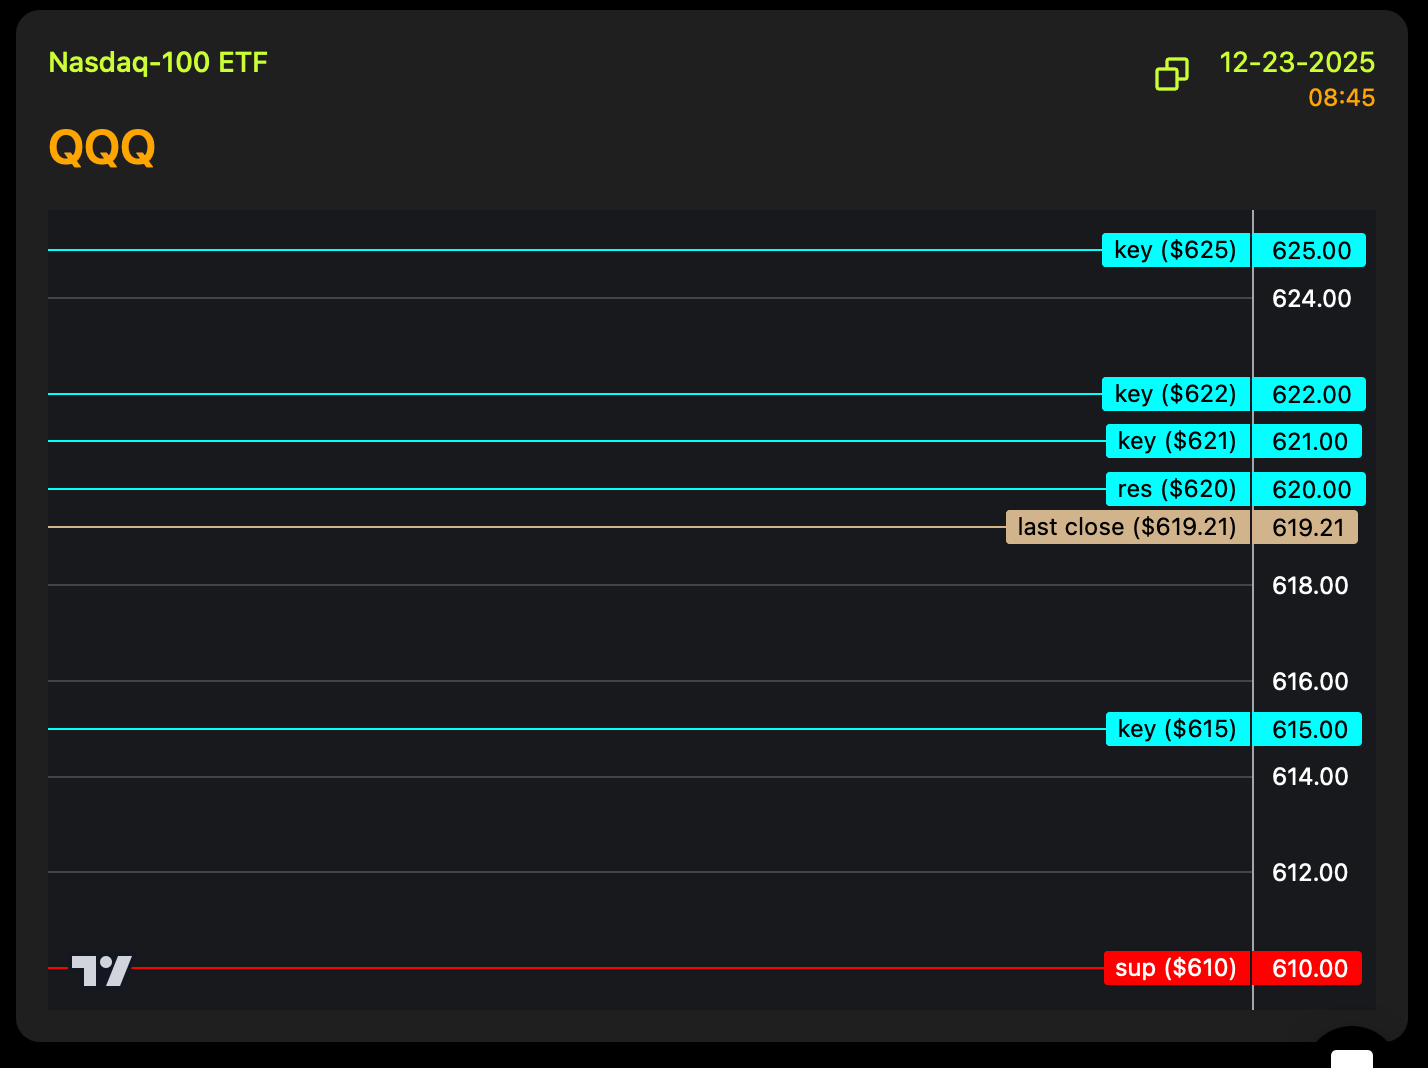Image resolution: width=1428 pixels, height=1068 pixels.
Task: Click the last close ($619.21) label
Action: [1127, 527]
